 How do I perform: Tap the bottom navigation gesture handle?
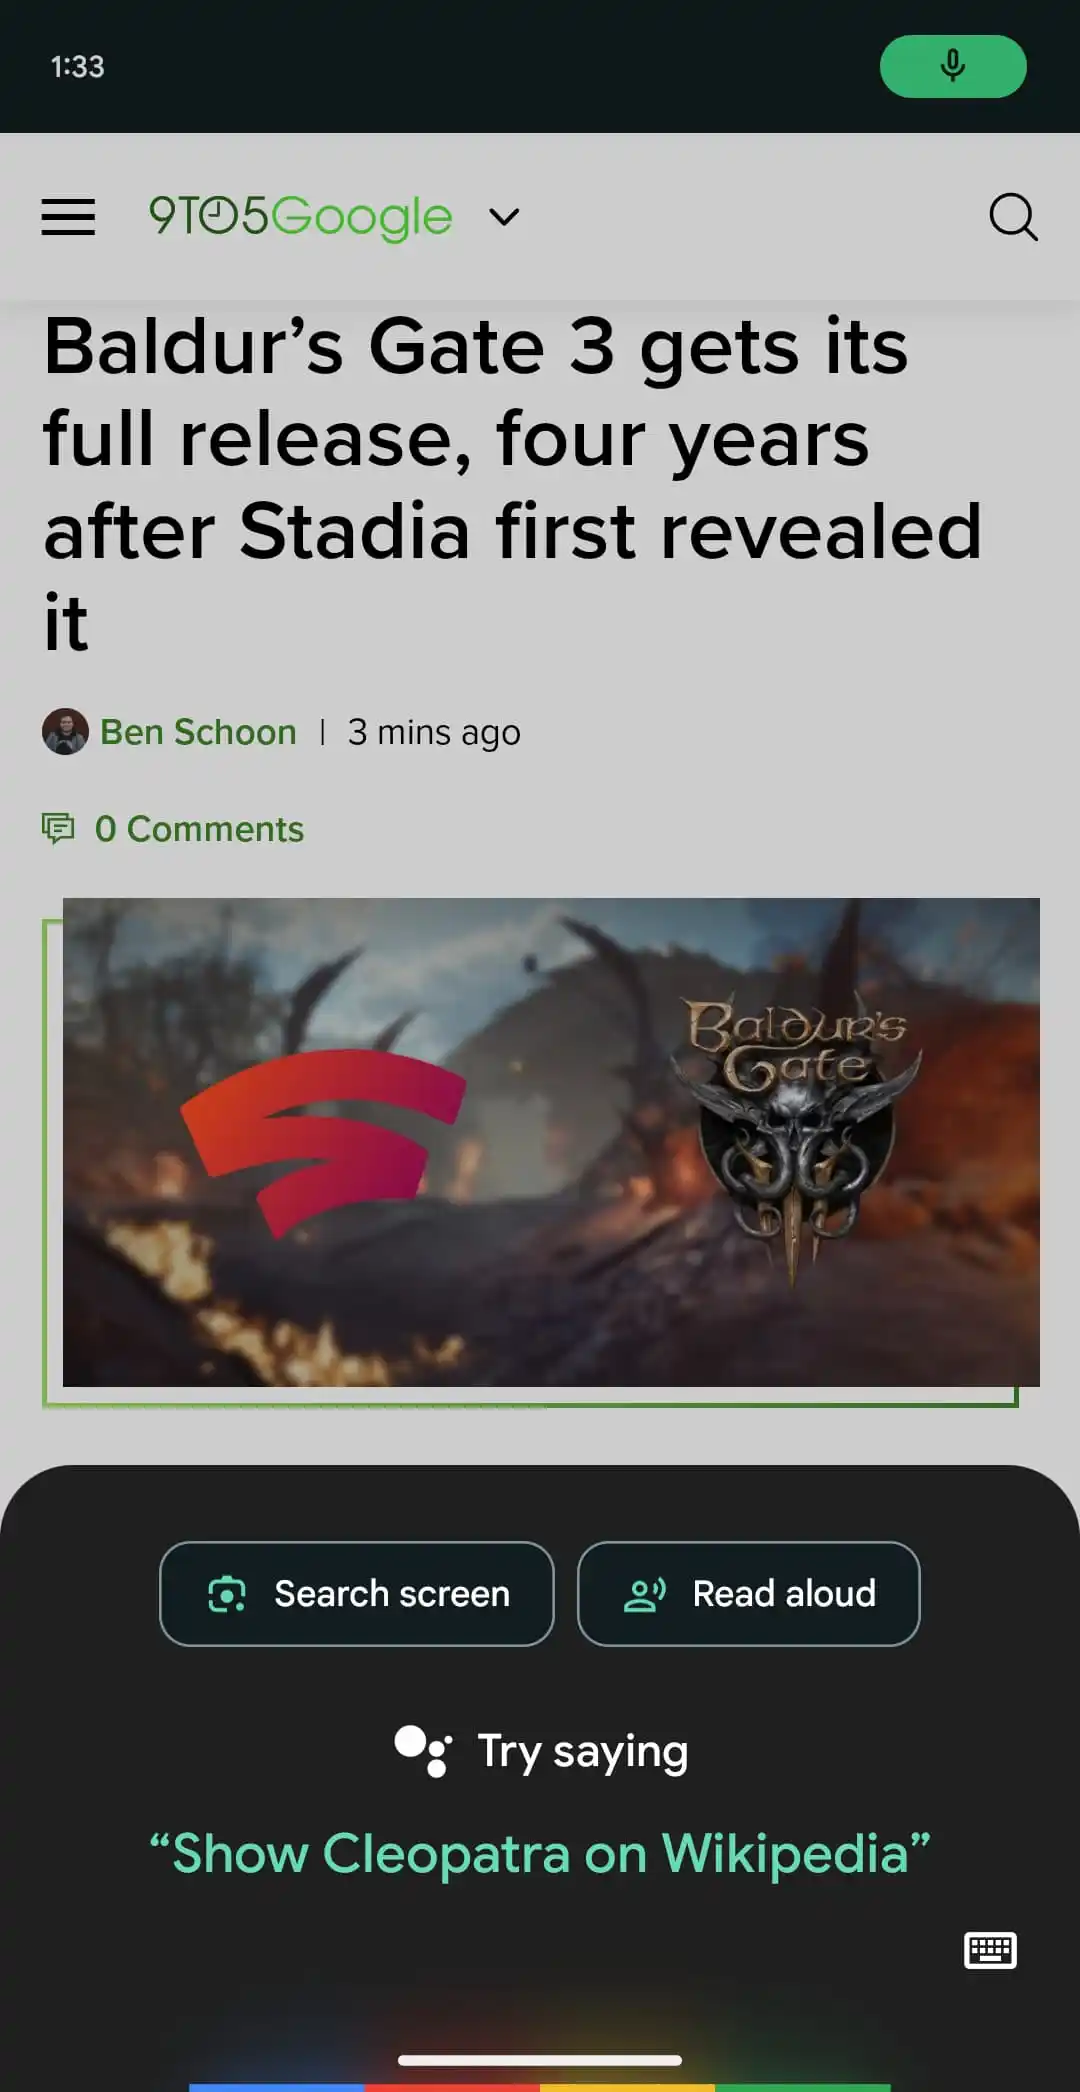540,2060
